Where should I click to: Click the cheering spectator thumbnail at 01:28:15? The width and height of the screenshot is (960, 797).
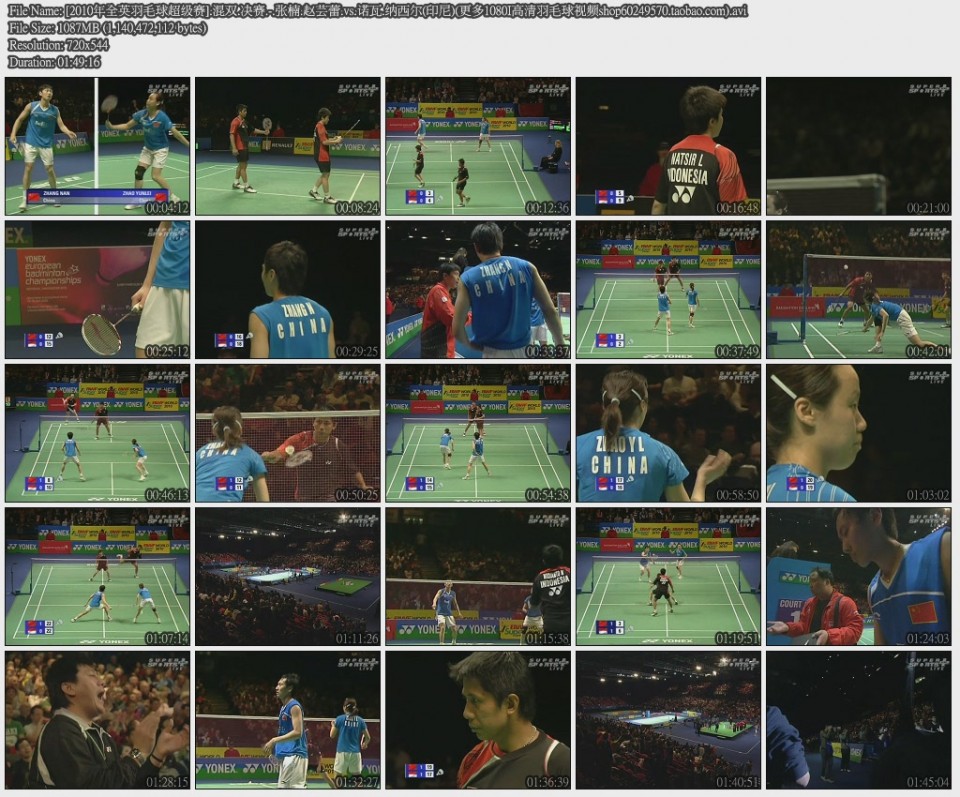point(97,720)
